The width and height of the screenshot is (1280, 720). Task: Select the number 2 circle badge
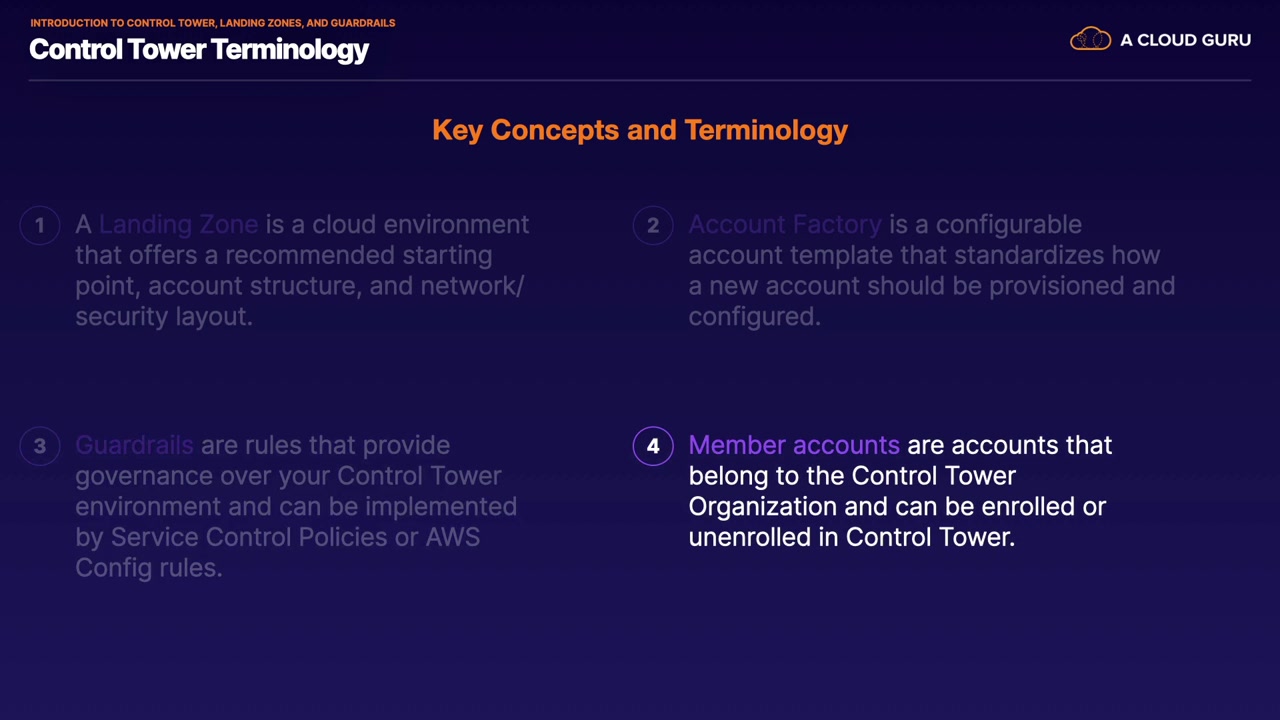(653, 225)
